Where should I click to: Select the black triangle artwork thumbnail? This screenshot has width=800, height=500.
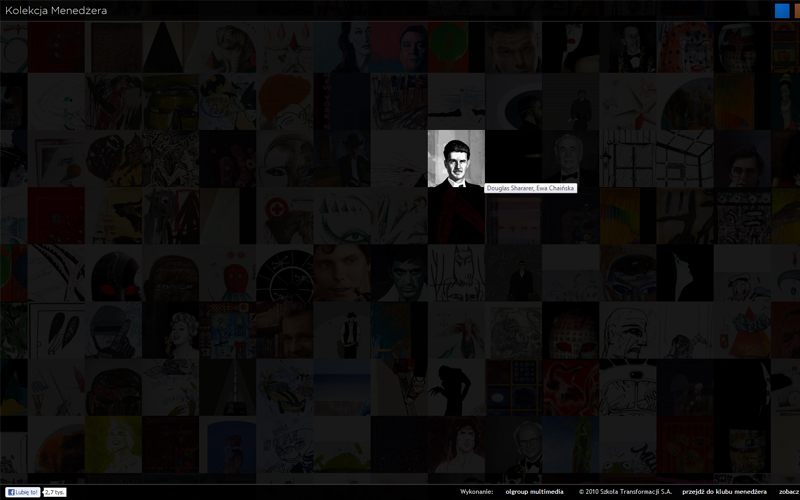[170, 46]
